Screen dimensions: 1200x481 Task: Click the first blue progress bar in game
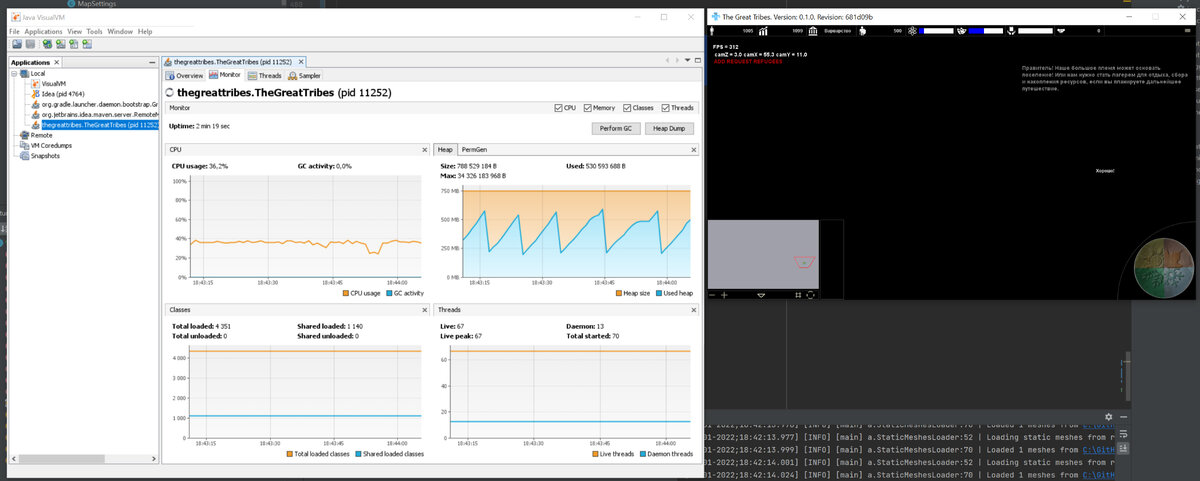pos(936,31)
